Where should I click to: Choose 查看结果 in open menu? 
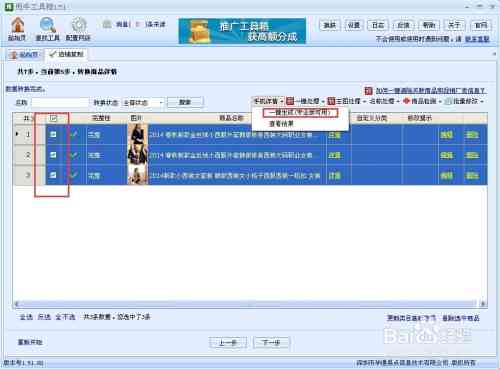[281, 124]
